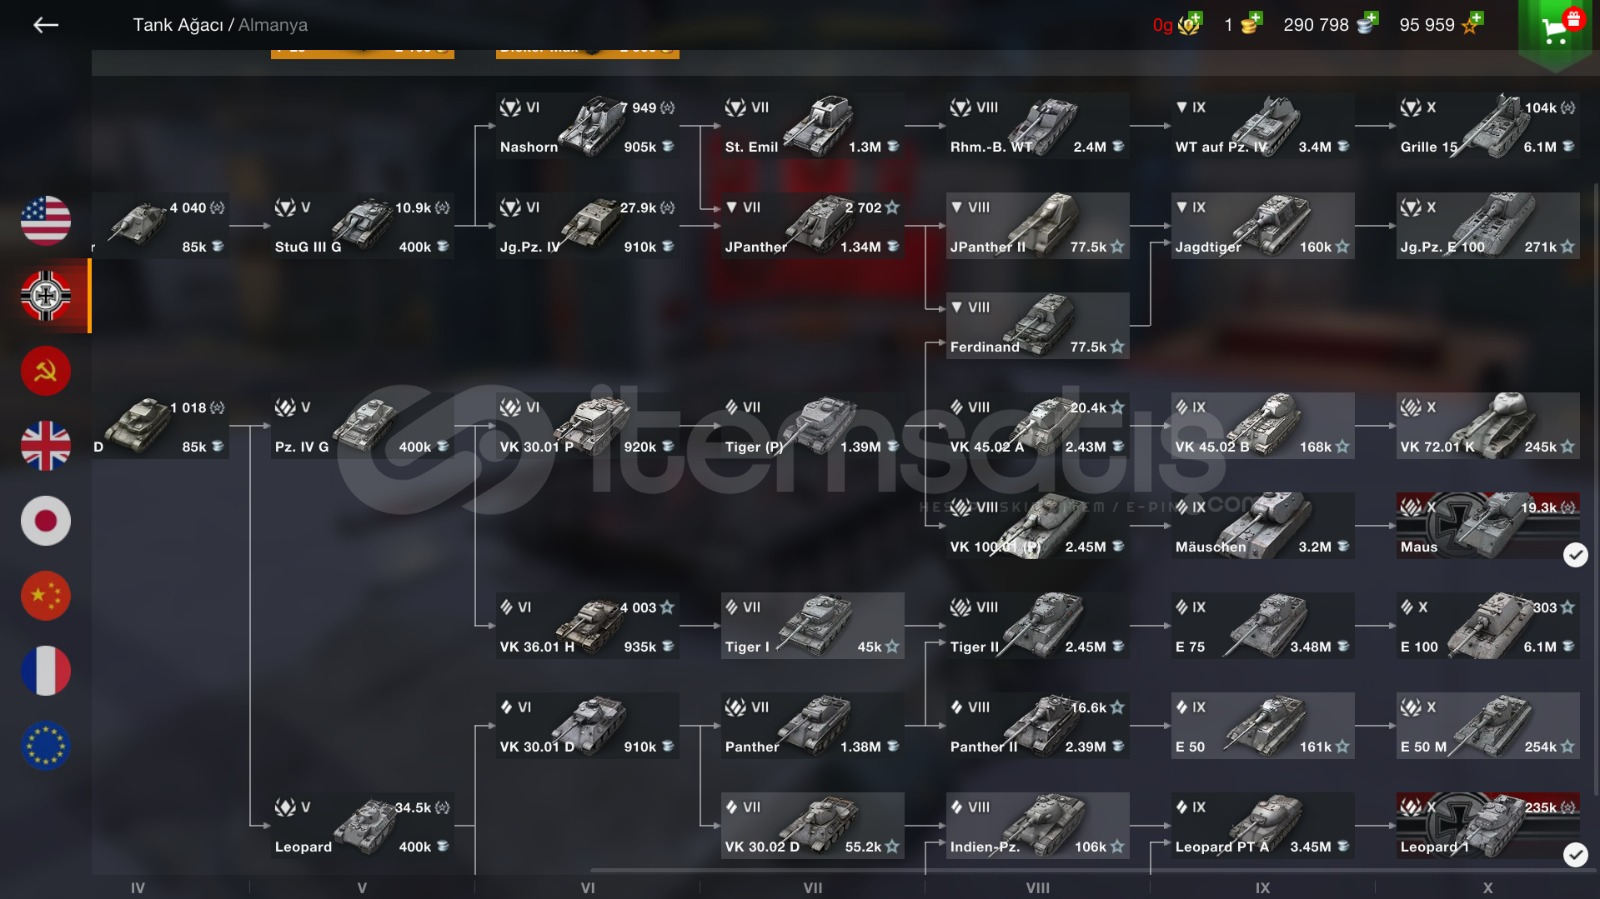Select the China nation flag
This screenshot has width=1600, height=899.
(46, 596)
